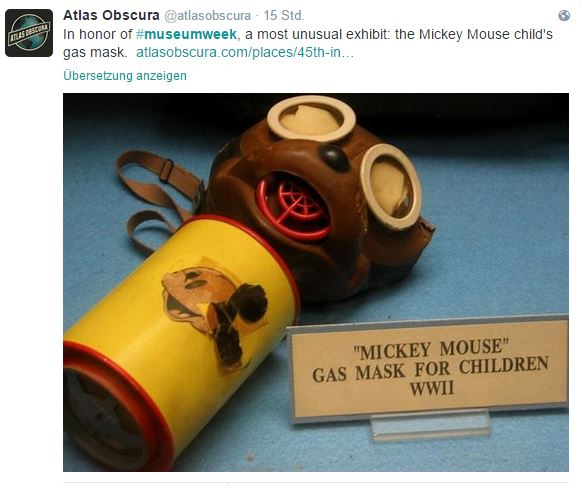
Task: Click the brown strap buckle in the photo
Action: 166,170
